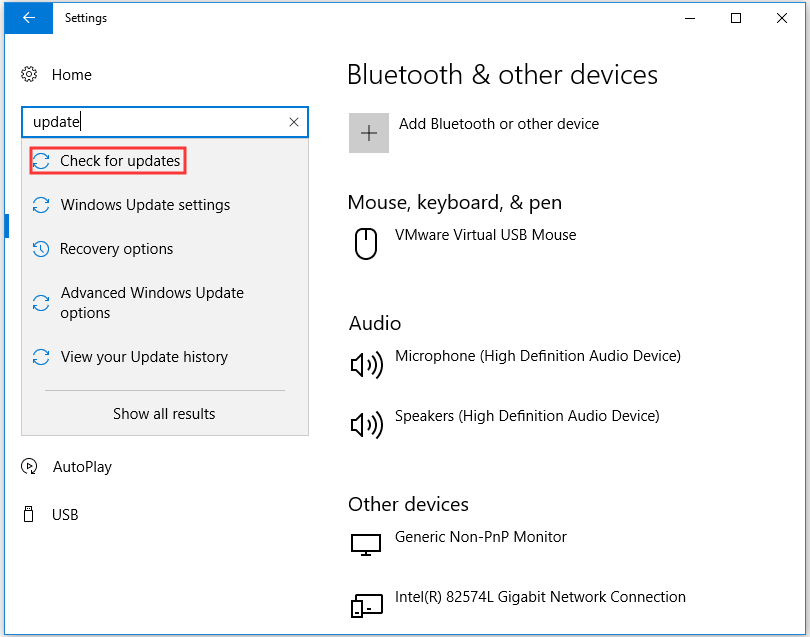Screen dimensions: 810x637
Task: Open Windows Update settings result
Action: coord(165,205)
